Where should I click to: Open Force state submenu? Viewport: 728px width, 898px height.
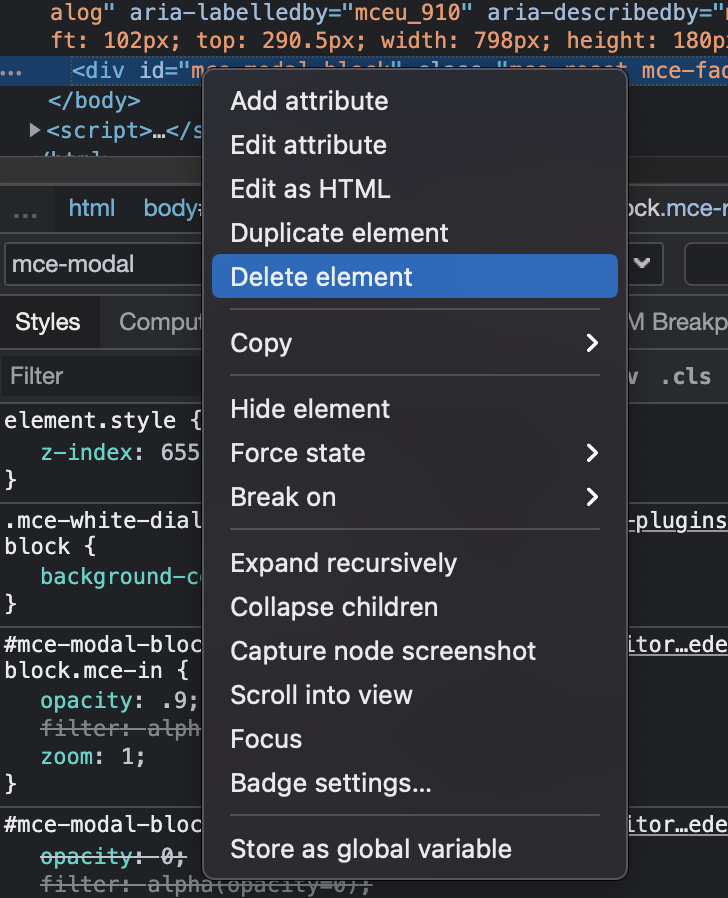[x=415, y=453]
